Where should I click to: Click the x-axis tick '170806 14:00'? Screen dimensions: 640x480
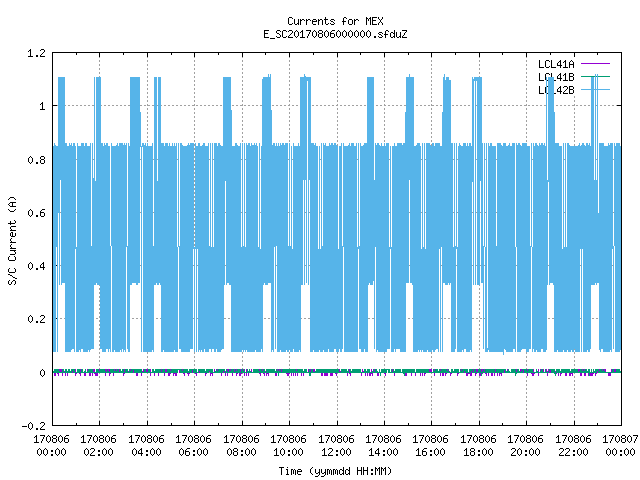(x=383, y=446)
